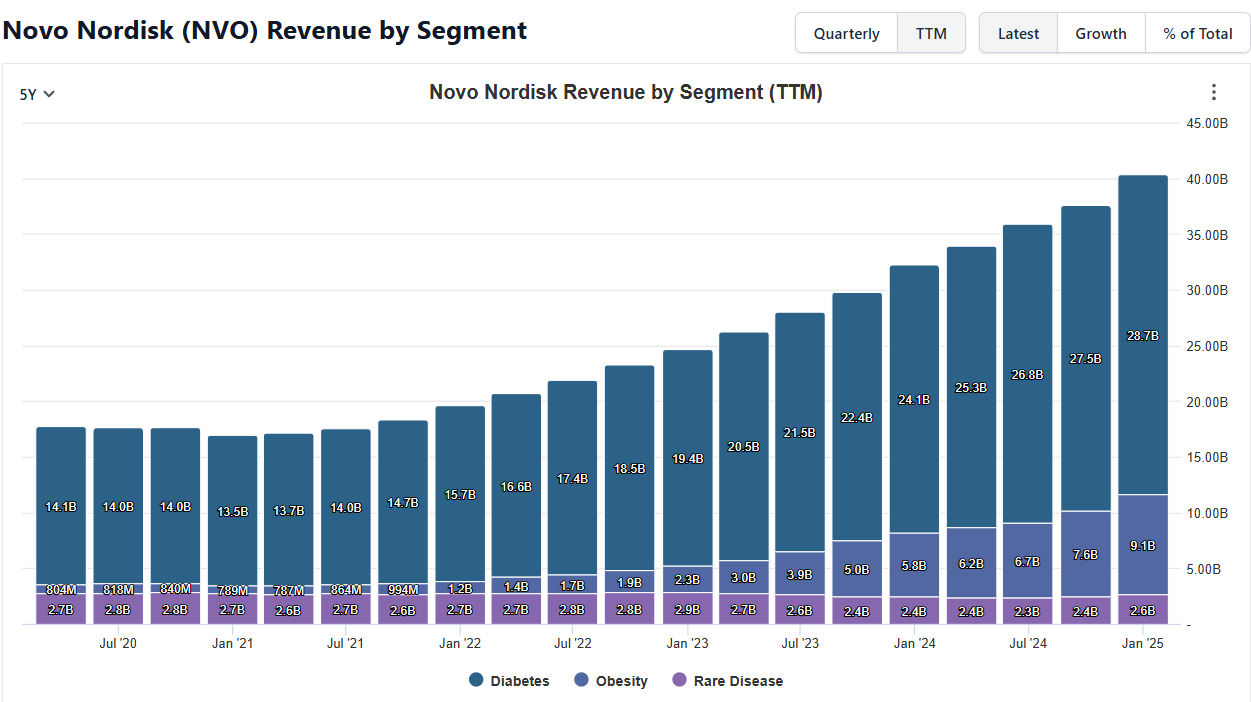
Task: Click the 17.4B Diabetes bar label
Action: point(573,479)
